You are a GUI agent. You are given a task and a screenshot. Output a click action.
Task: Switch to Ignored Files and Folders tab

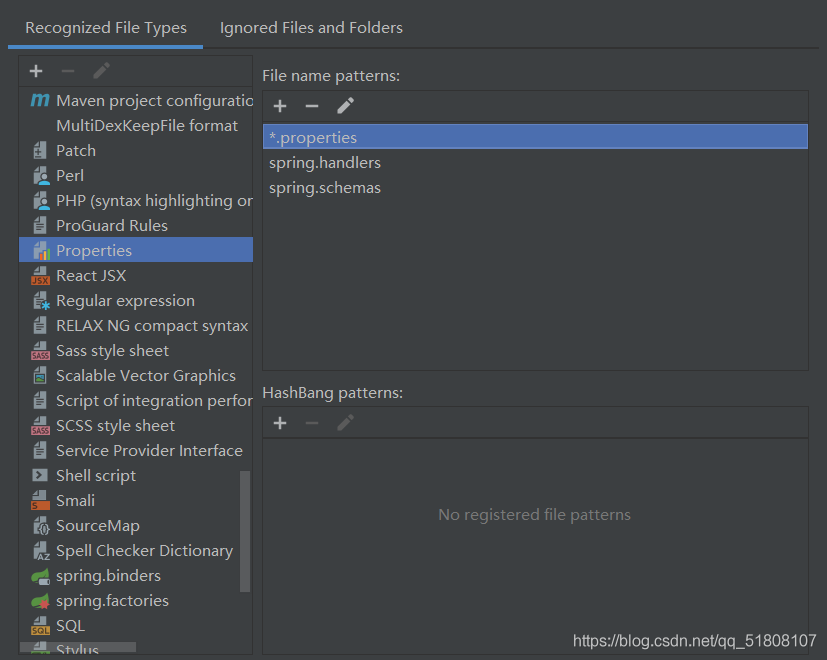click(x=311, y=28)
